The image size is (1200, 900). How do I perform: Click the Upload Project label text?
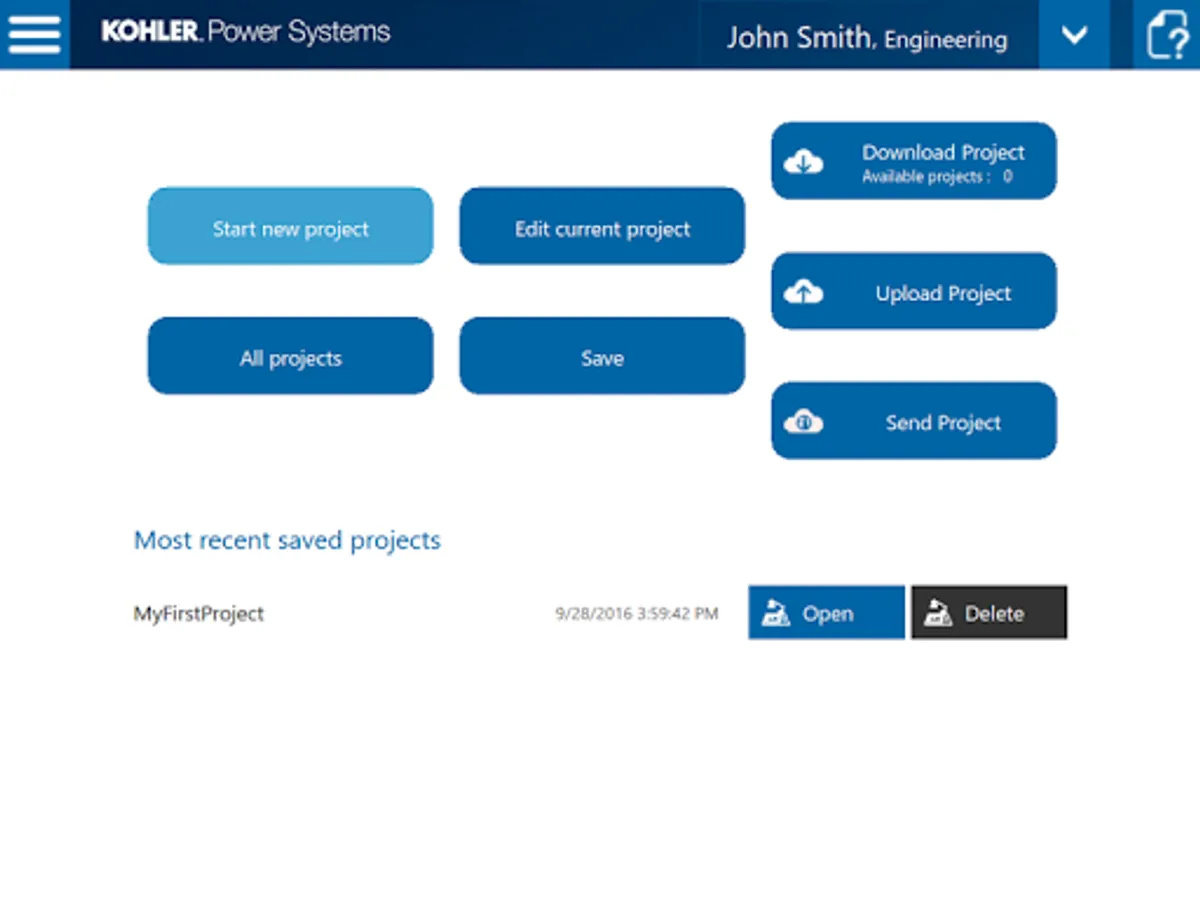(x=943, y=293)
